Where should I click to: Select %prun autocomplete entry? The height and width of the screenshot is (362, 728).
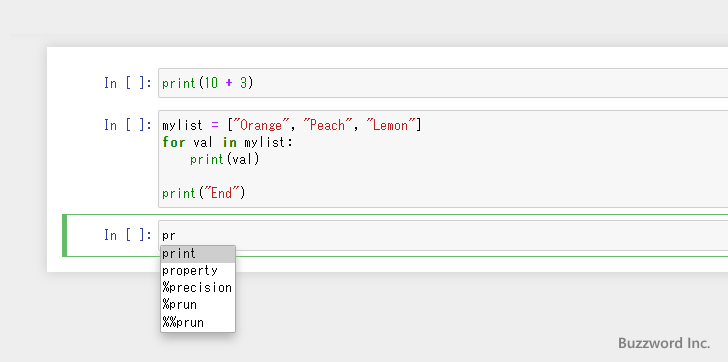pos(198,305)
